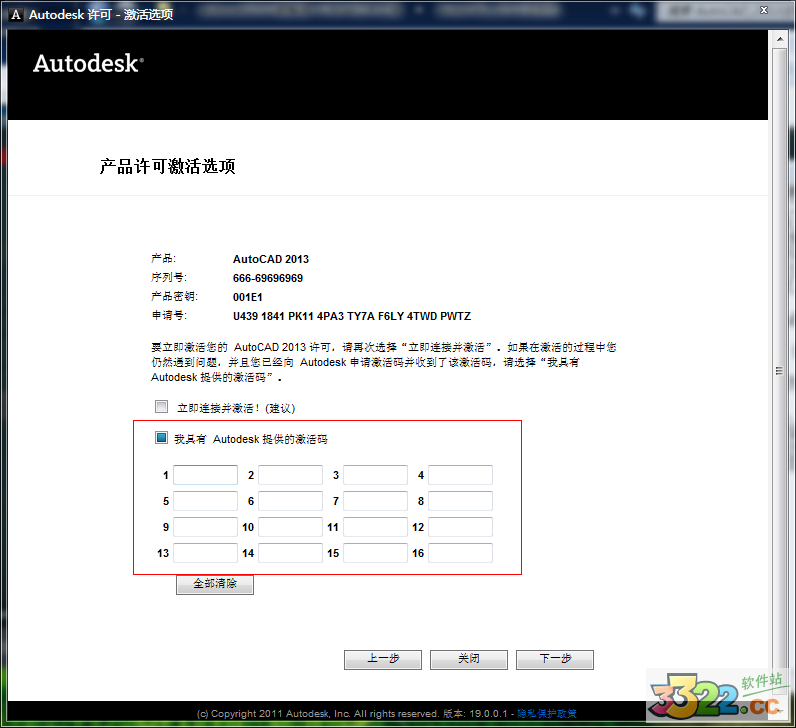Click activation code field 4
The width and height of the screenshot is (796, 728).
point(460,475)
